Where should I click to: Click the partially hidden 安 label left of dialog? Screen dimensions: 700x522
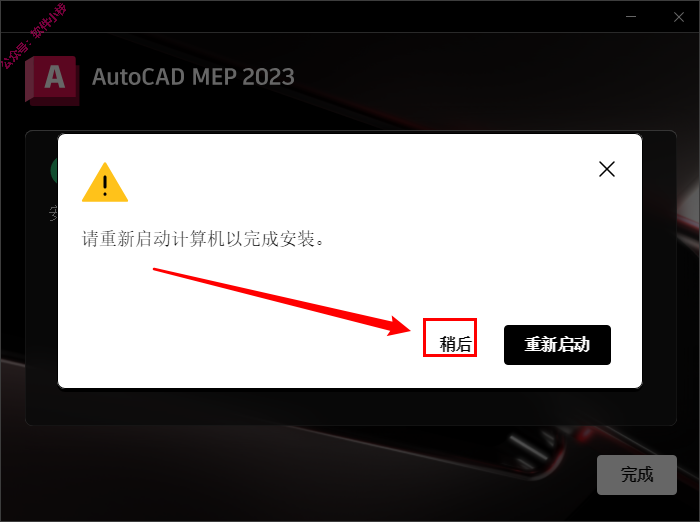pos(53,213)
